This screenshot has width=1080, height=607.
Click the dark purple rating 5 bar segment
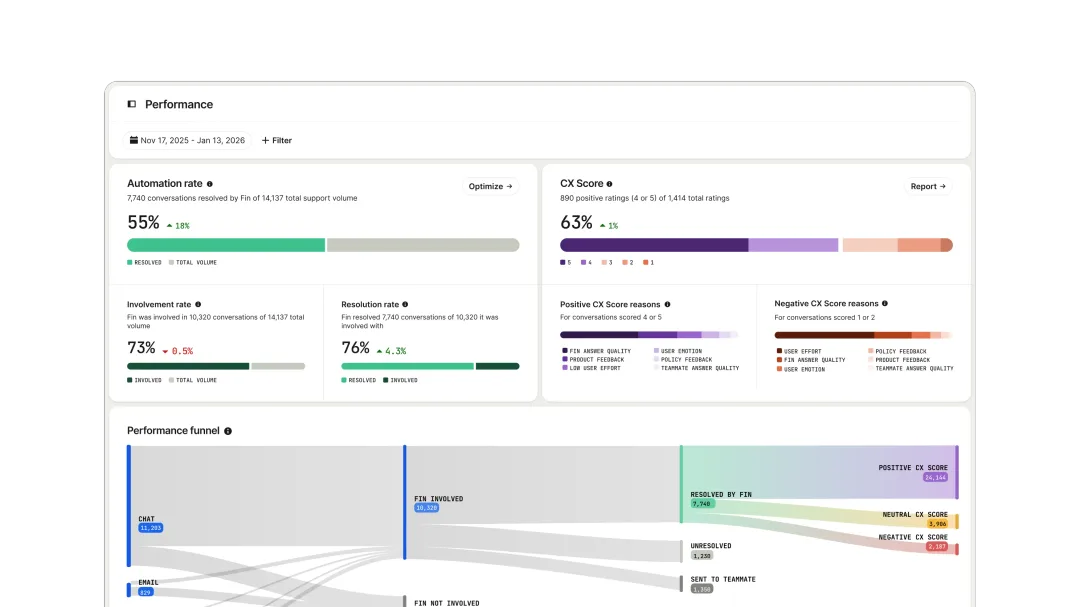tap(654, 245)
